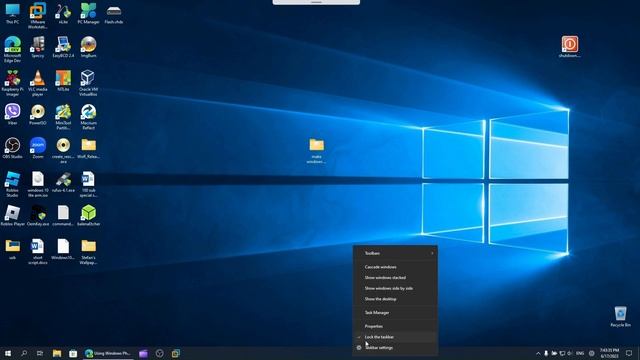This screenshot has width=640, height=360.
Task: Open Microsoft Store from the taskbar
Action: [73, 353]
